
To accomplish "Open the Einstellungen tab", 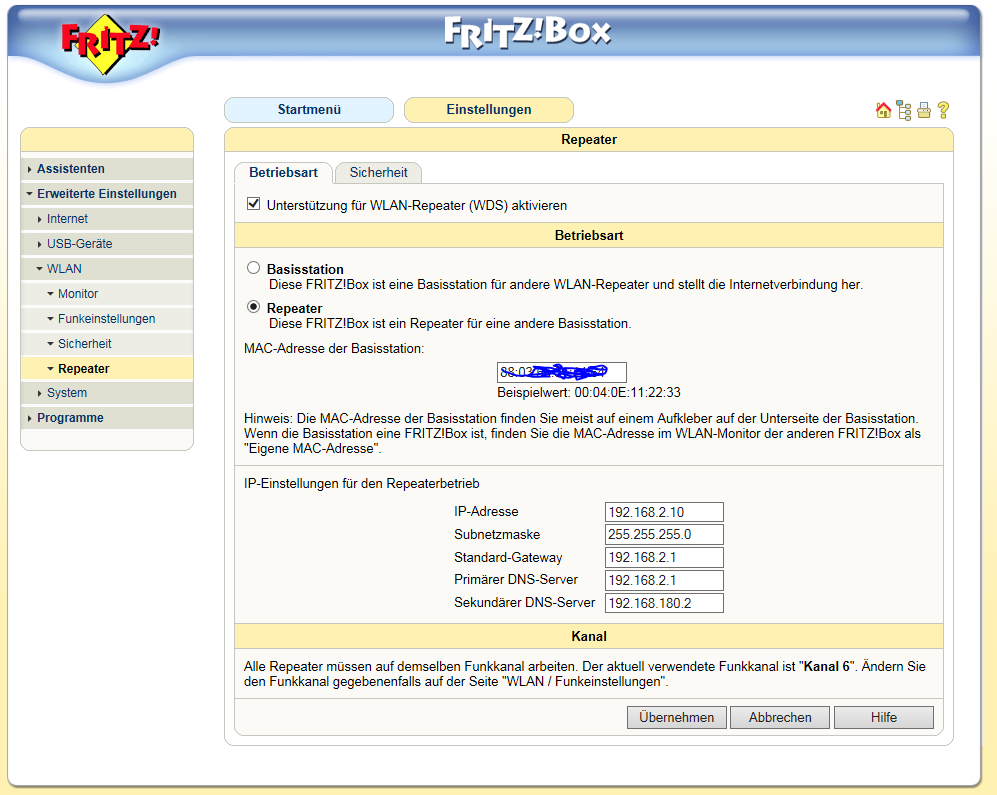I will pyautogui.click(x=489, y=109).
